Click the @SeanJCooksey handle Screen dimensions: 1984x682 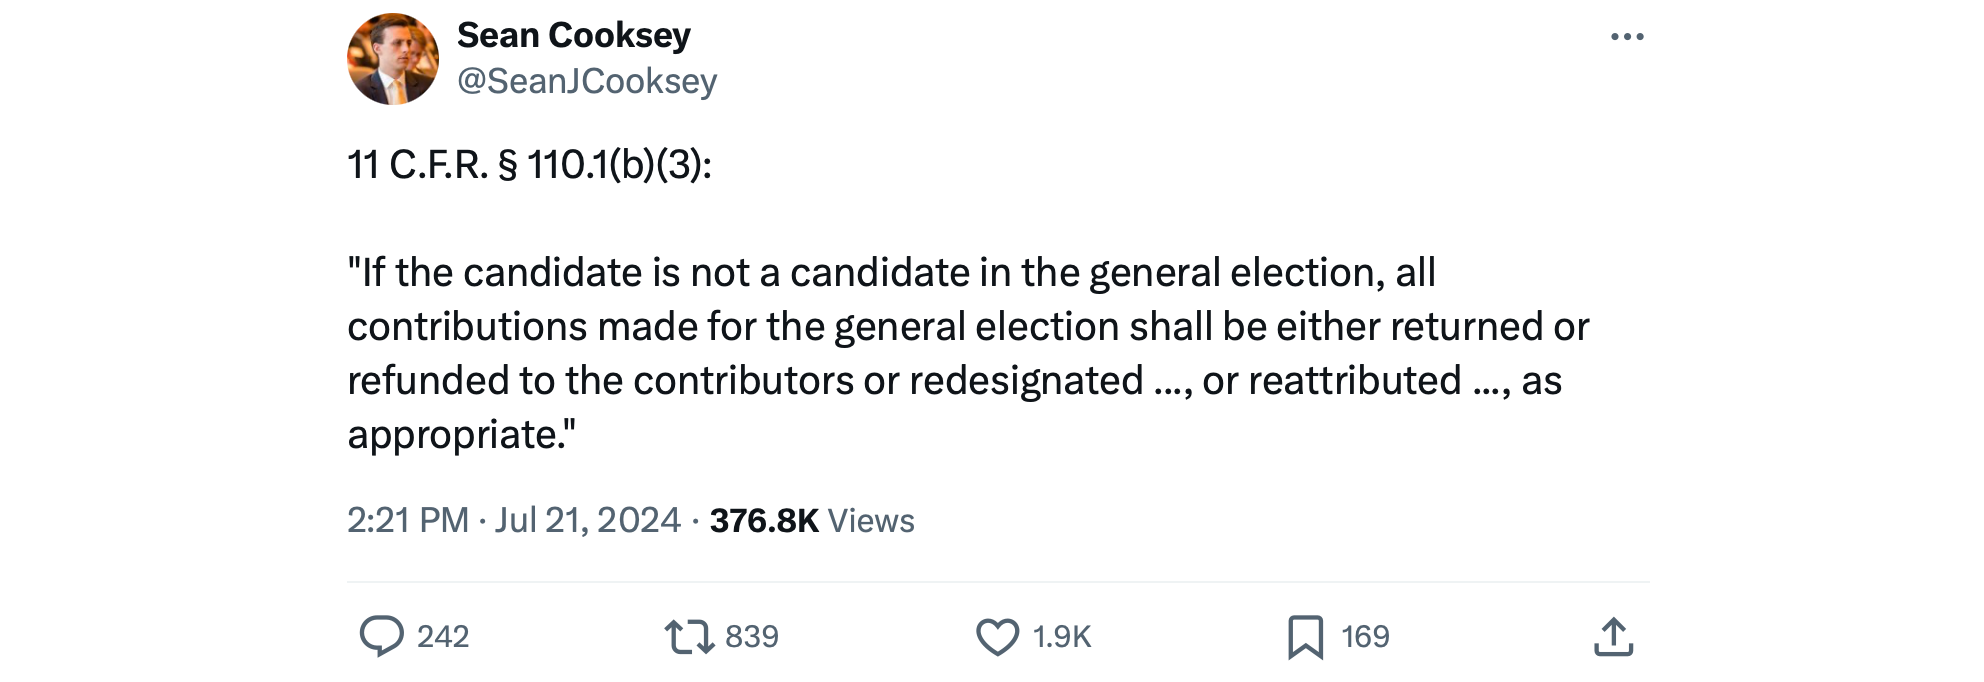click(x=588, y=80)
